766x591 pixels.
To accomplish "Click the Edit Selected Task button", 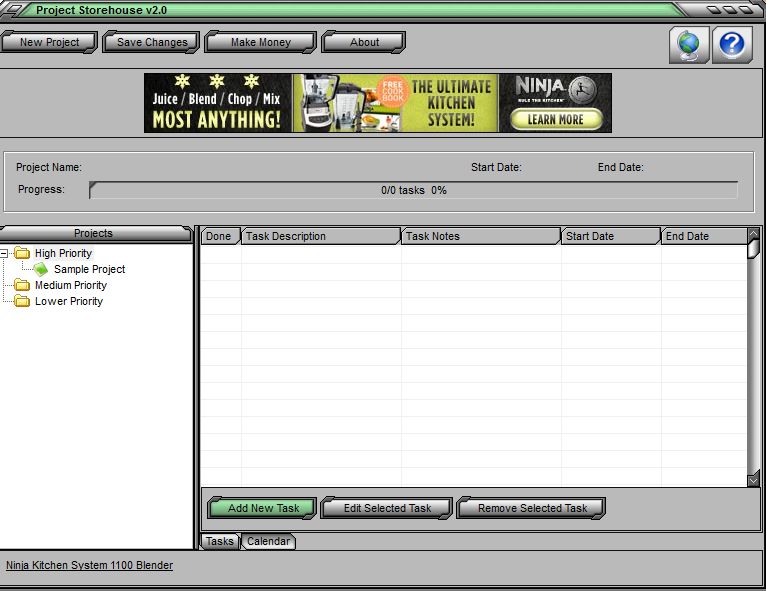I will click(x=387, y=508).
